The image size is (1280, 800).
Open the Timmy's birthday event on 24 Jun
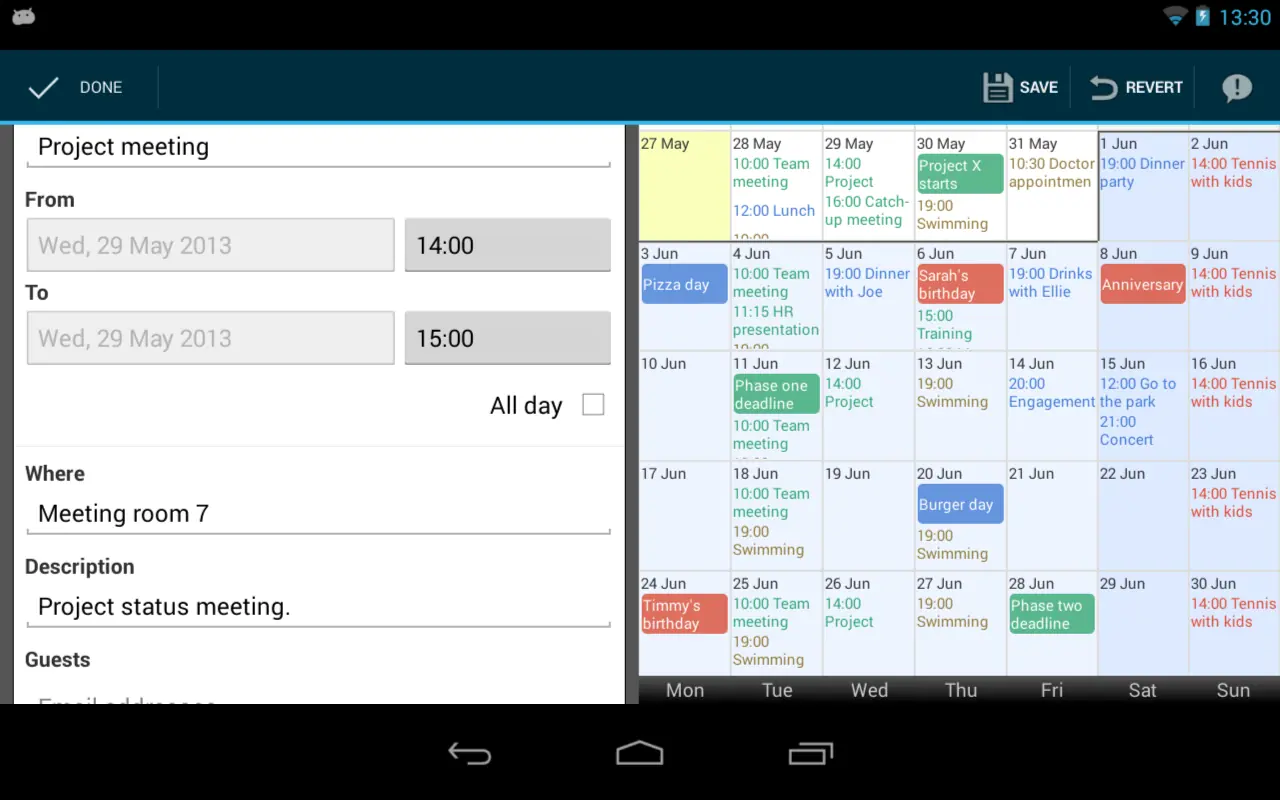(684, 614)
